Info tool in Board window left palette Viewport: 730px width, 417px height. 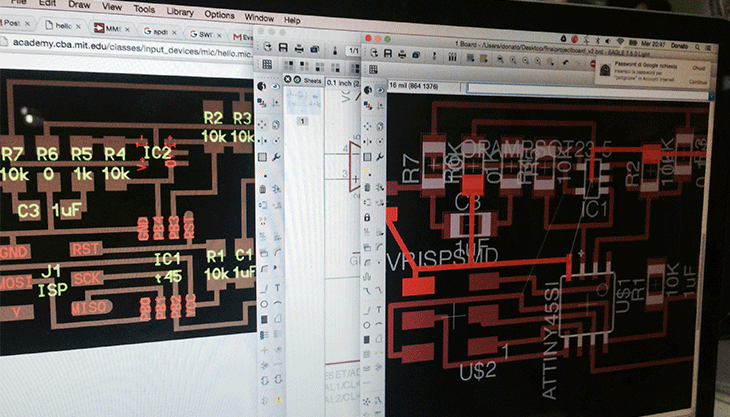pyautogui.click(x=368, y=90)
